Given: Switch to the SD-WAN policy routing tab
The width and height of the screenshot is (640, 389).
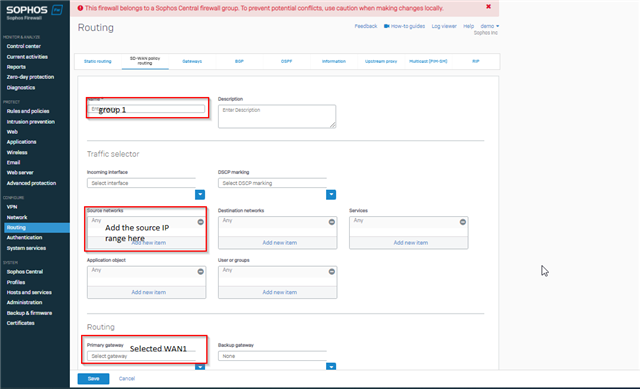Looking at the screenshot, I should coord(145,61).
